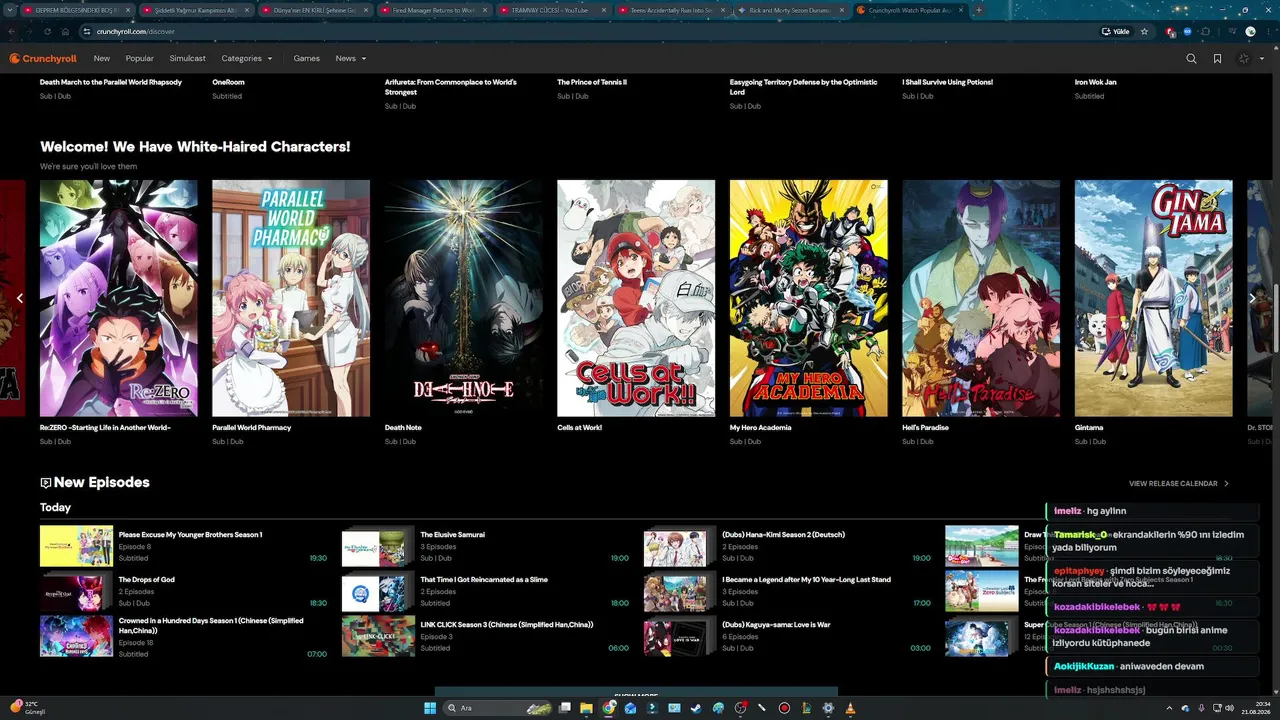Go to the Crunchyroll logo home

(43, 59)
